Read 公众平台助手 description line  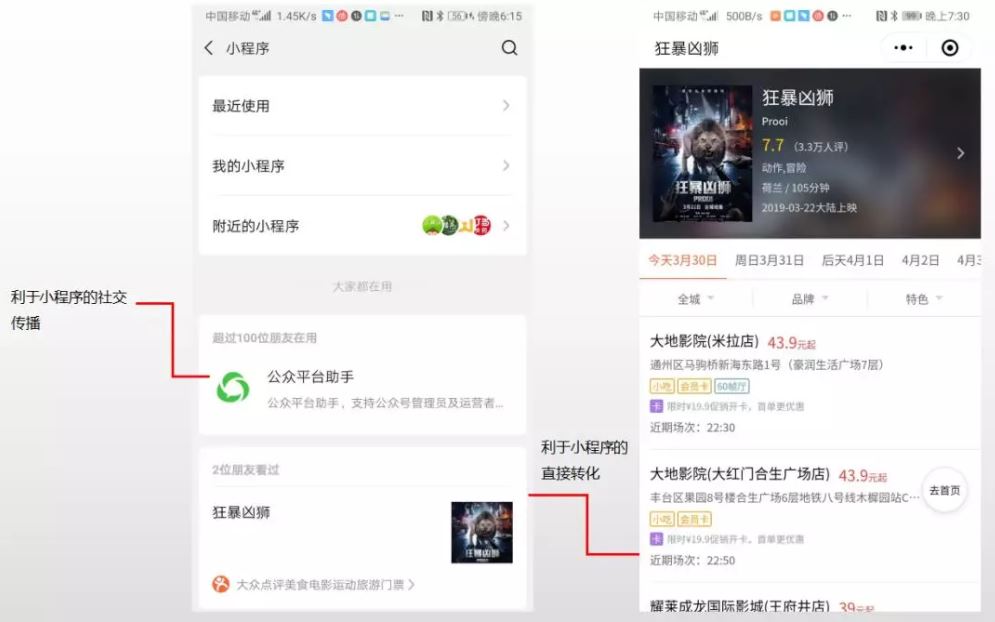click(385, 403)
